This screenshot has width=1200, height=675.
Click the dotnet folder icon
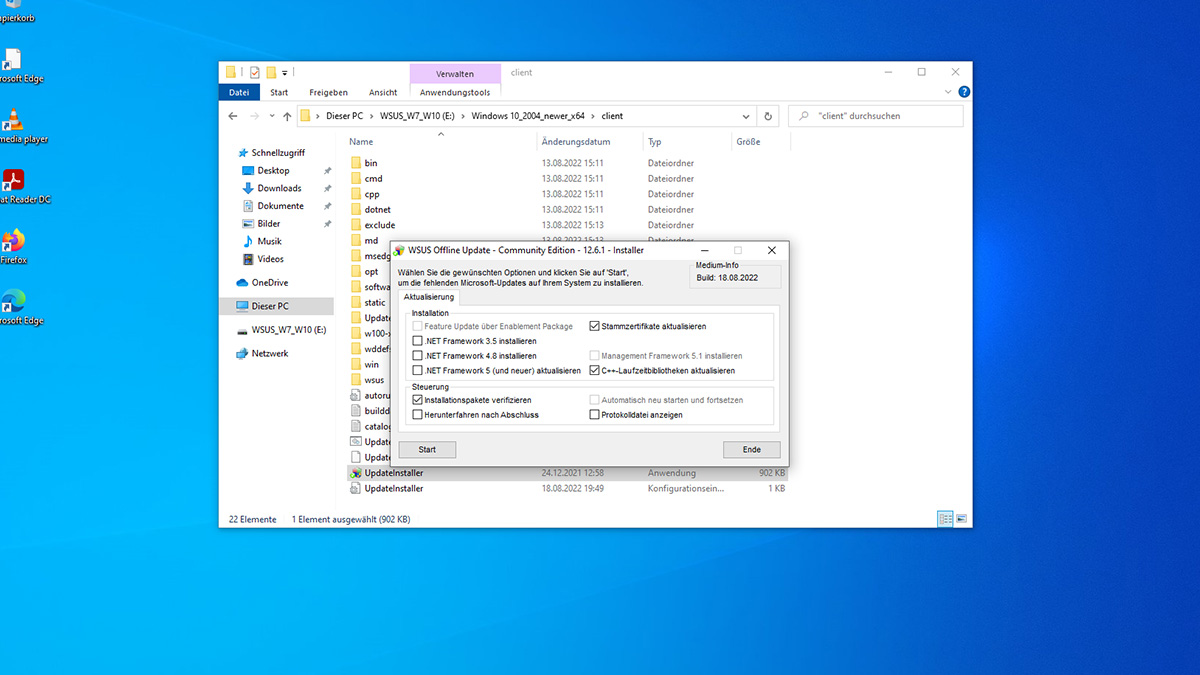356,210
